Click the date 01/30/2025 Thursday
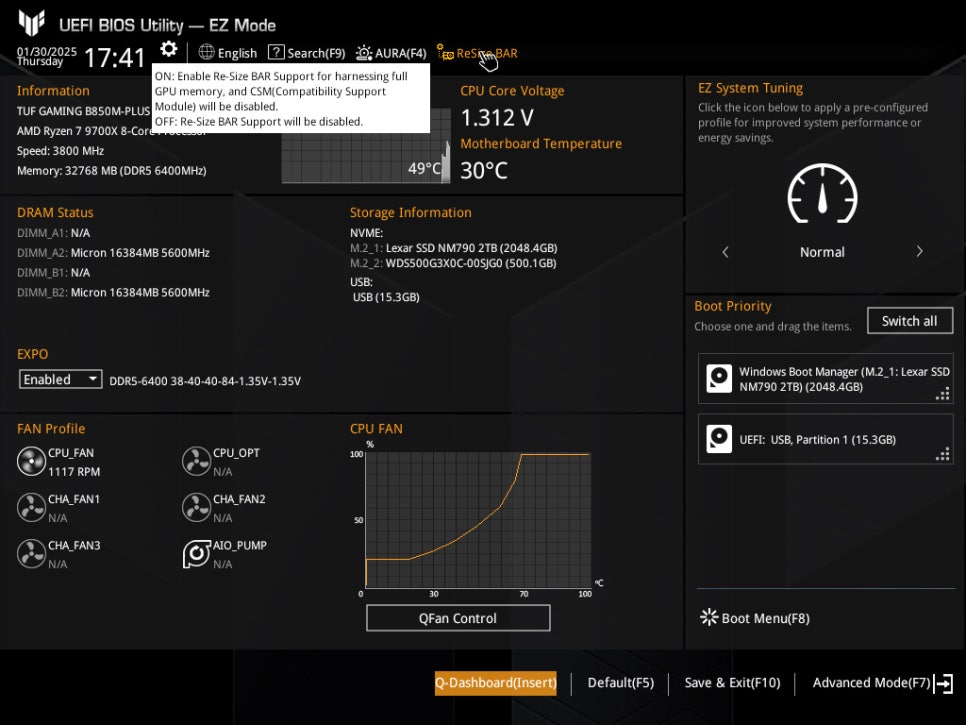Screen dimensions: 966x725 (x=47, y=56)
